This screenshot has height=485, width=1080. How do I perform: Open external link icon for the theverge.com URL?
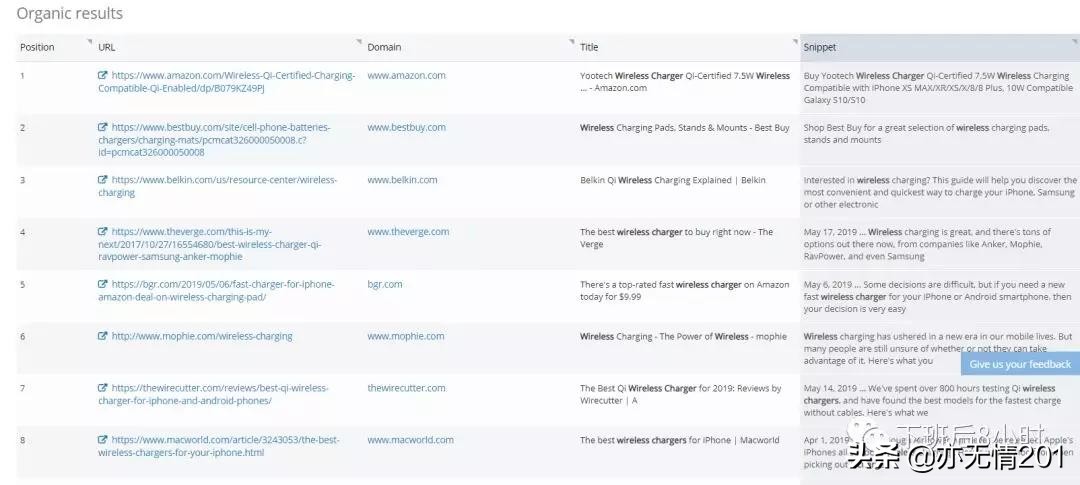[x=103, y=232]
